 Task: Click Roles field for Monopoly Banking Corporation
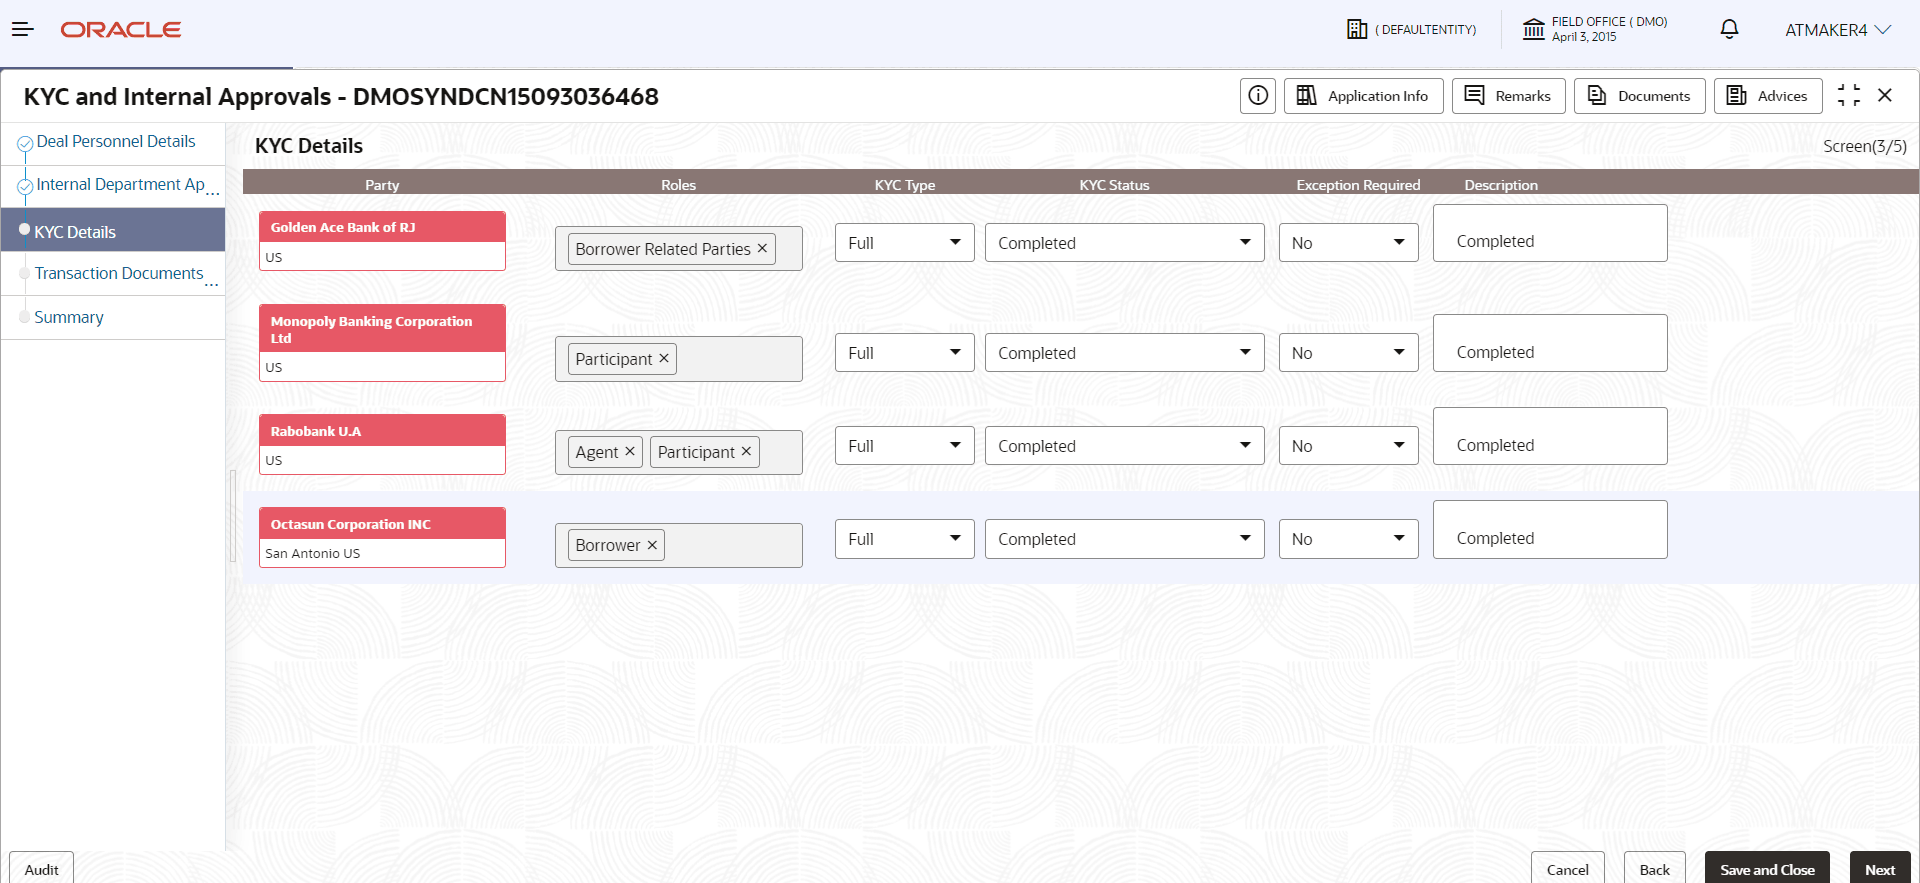click(x=679, y=359)
